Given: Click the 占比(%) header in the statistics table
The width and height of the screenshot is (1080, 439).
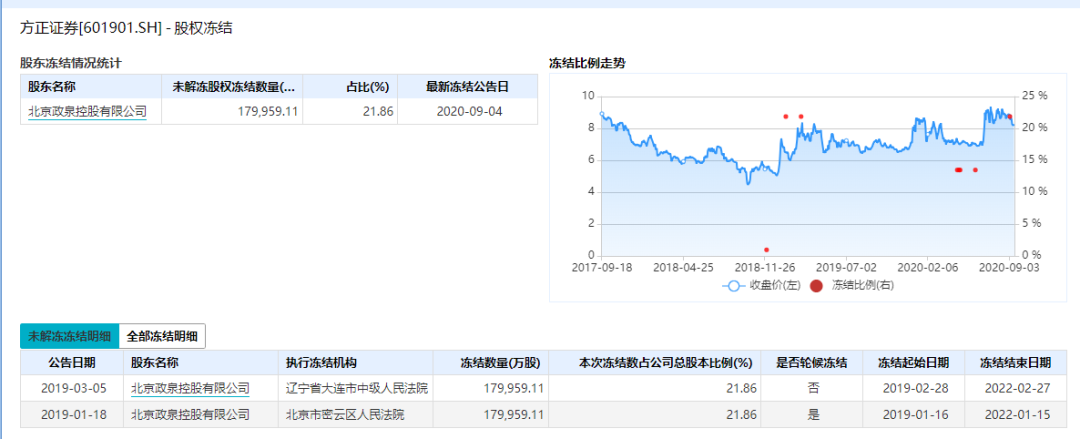Looking at the screenshot, I should coord(367,87).
